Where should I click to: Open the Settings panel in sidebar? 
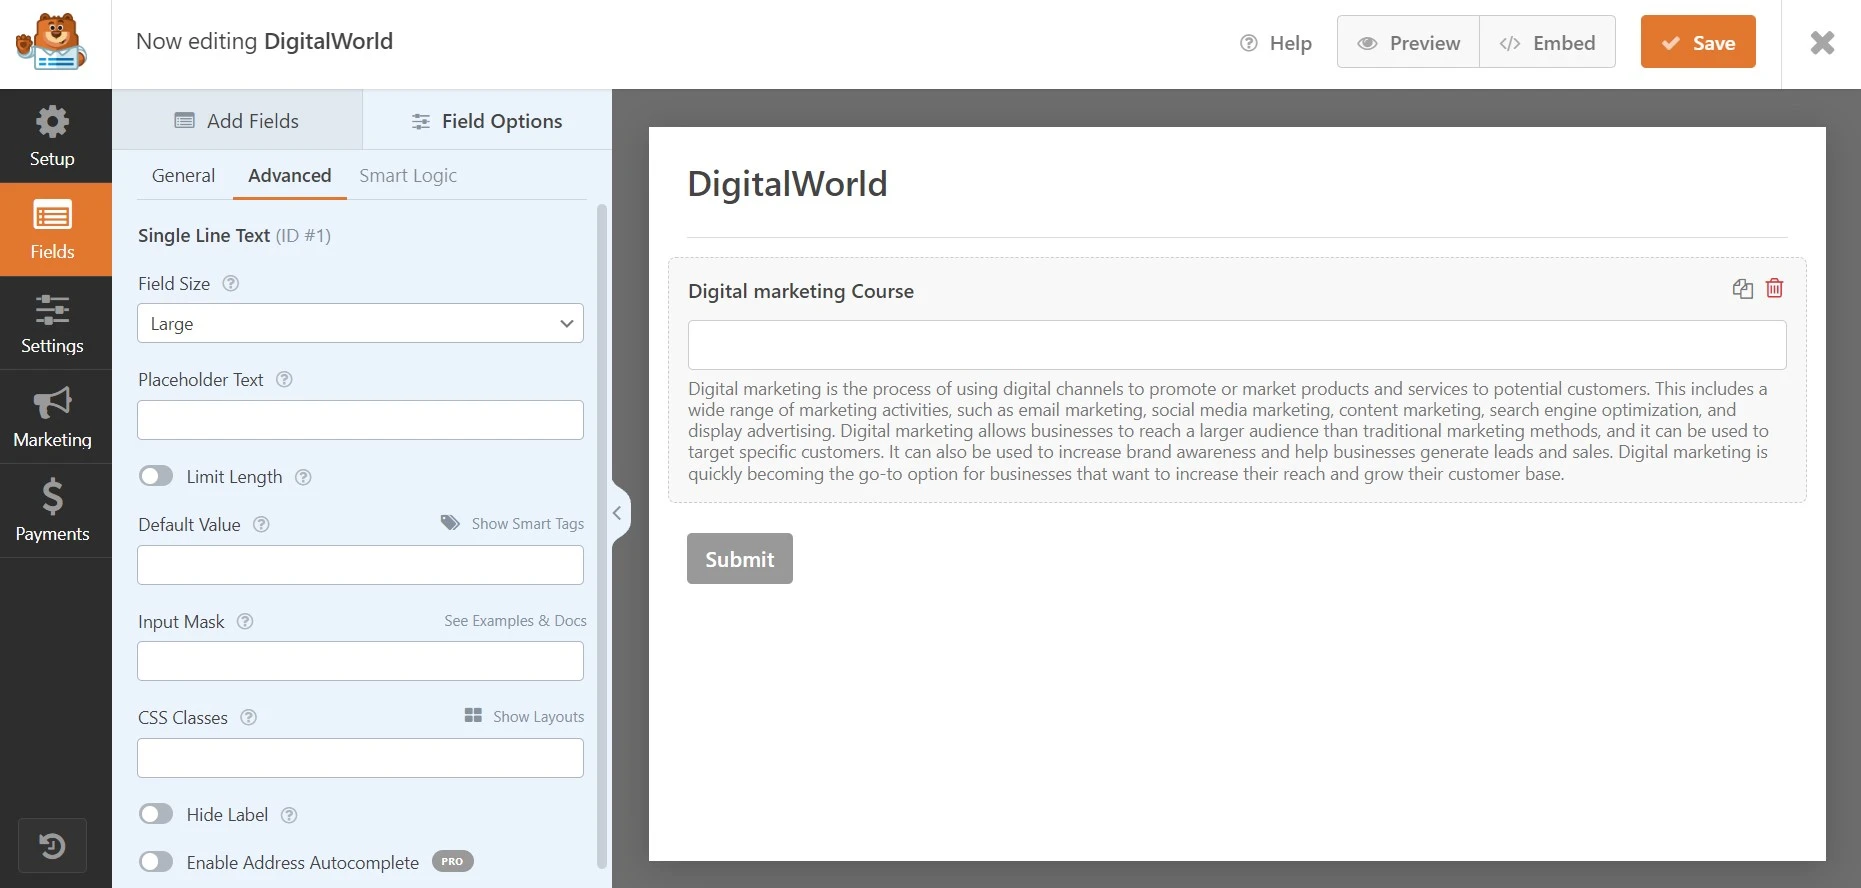tap(52, 323)
